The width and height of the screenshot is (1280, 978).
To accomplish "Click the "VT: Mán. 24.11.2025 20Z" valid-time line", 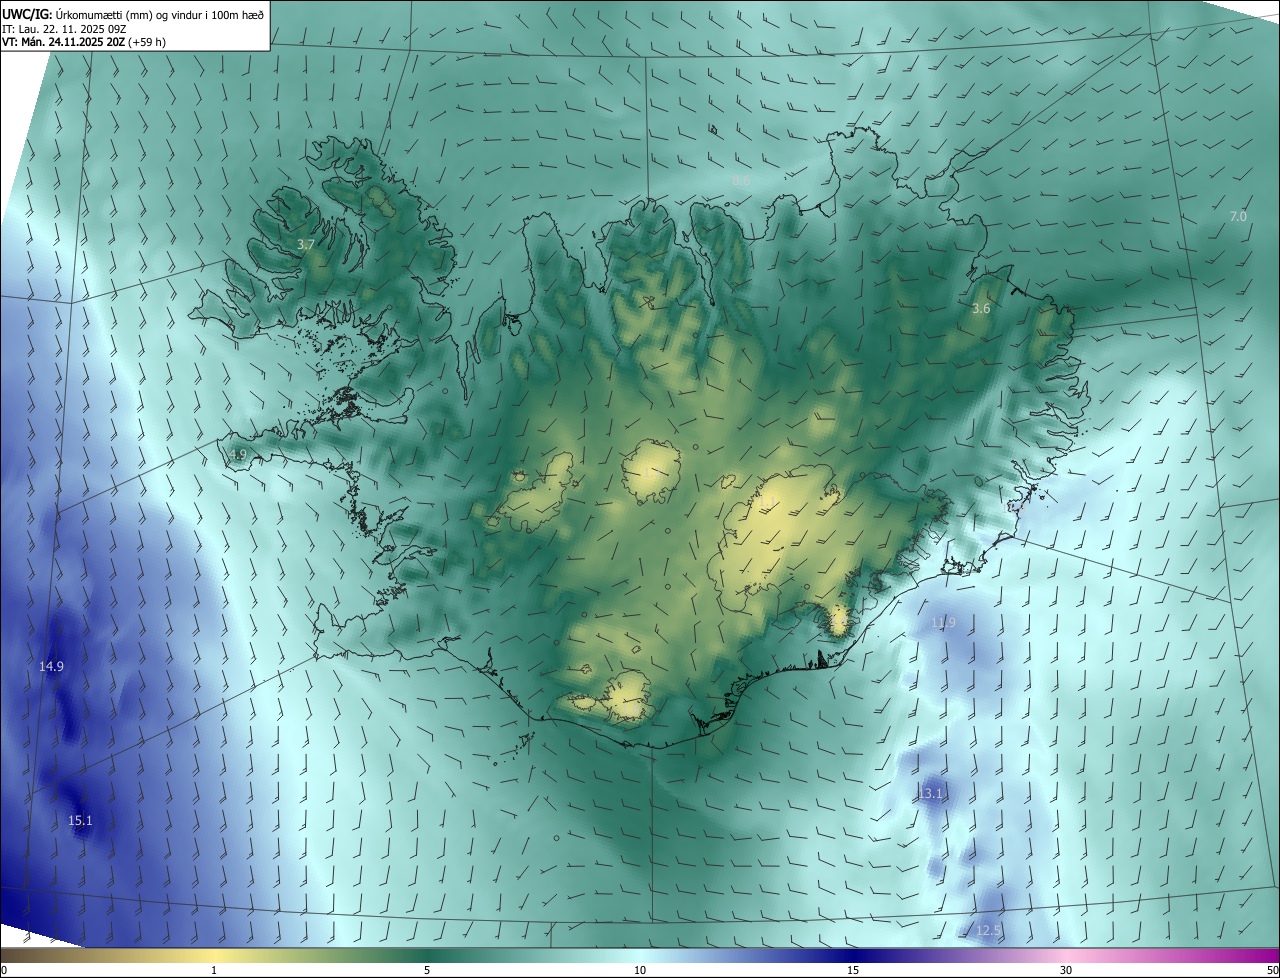I will click(83, 42).
